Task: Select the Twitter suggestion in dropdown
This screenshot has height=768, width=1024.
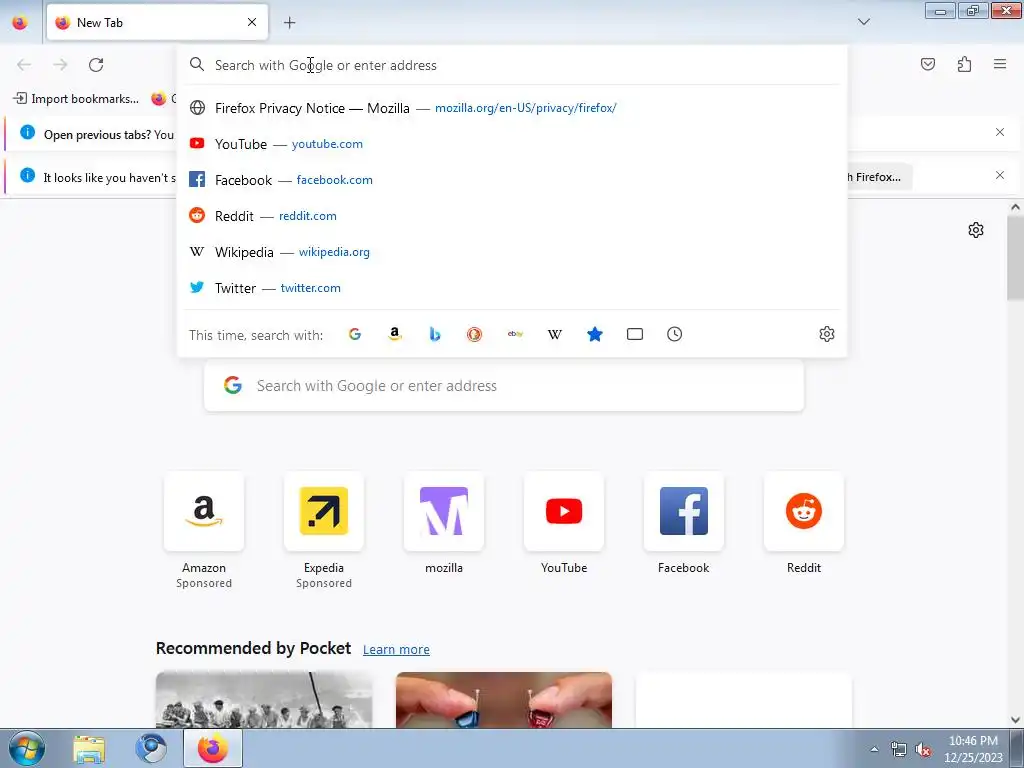Action: tap(512, 287)
